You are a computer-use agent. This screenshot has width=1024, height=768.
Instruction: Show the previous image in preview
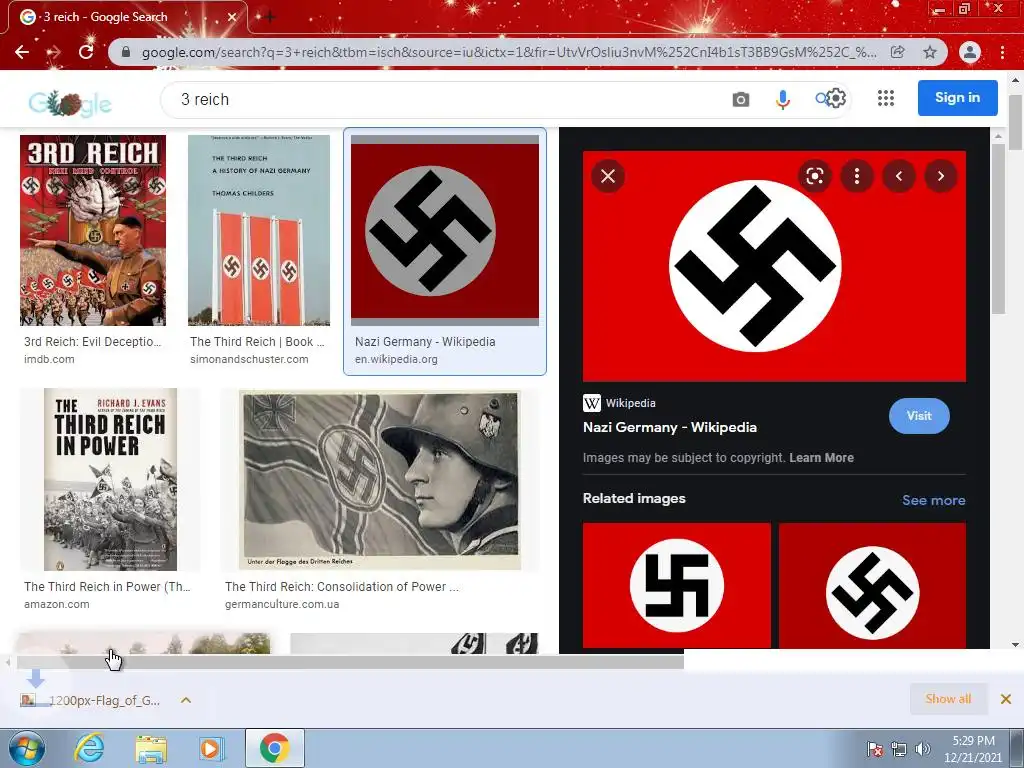coord(899,176)
